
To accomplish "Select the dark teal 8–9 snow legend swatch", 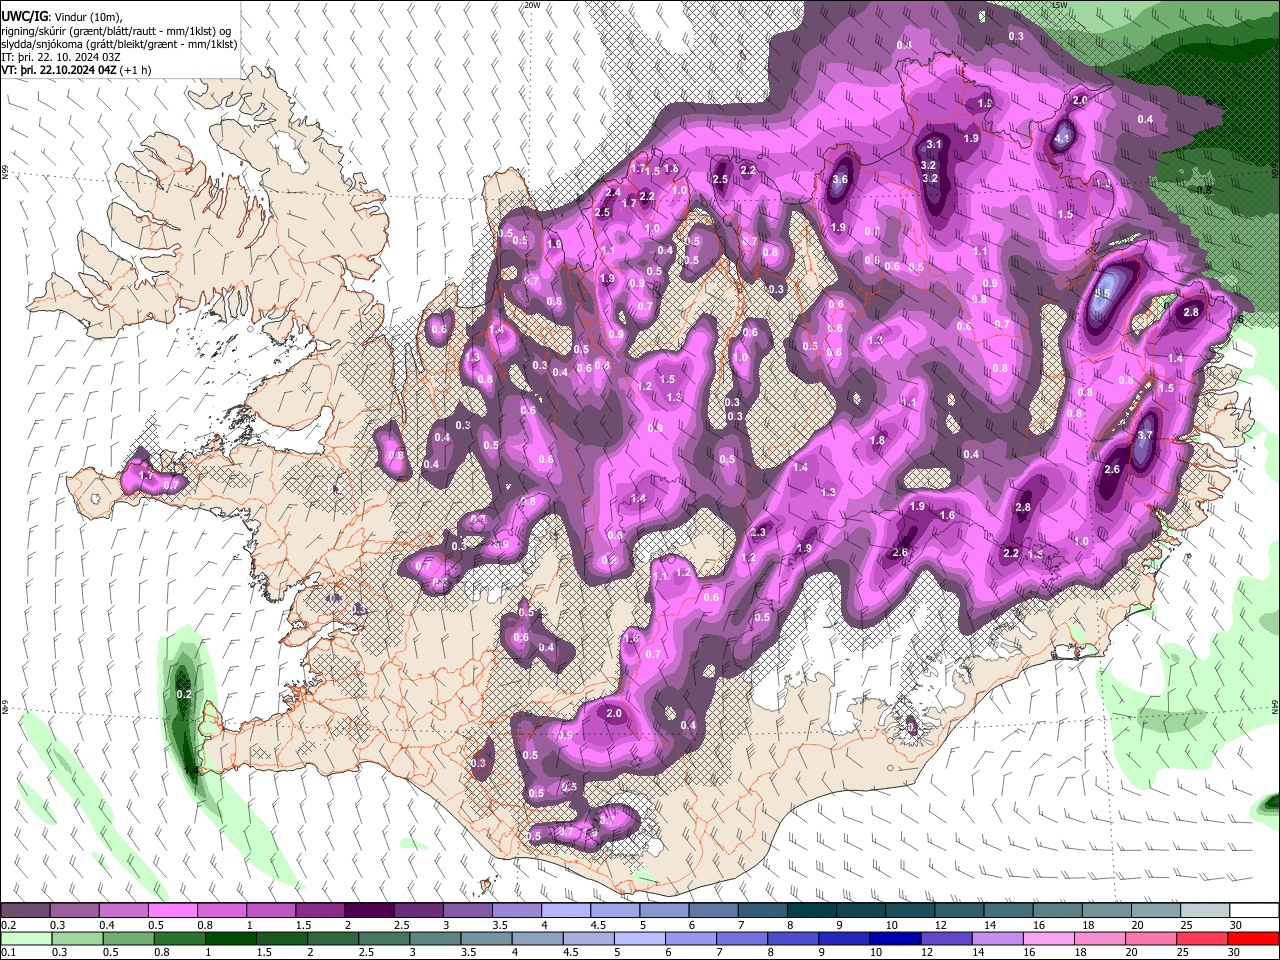I will point(812,911).
